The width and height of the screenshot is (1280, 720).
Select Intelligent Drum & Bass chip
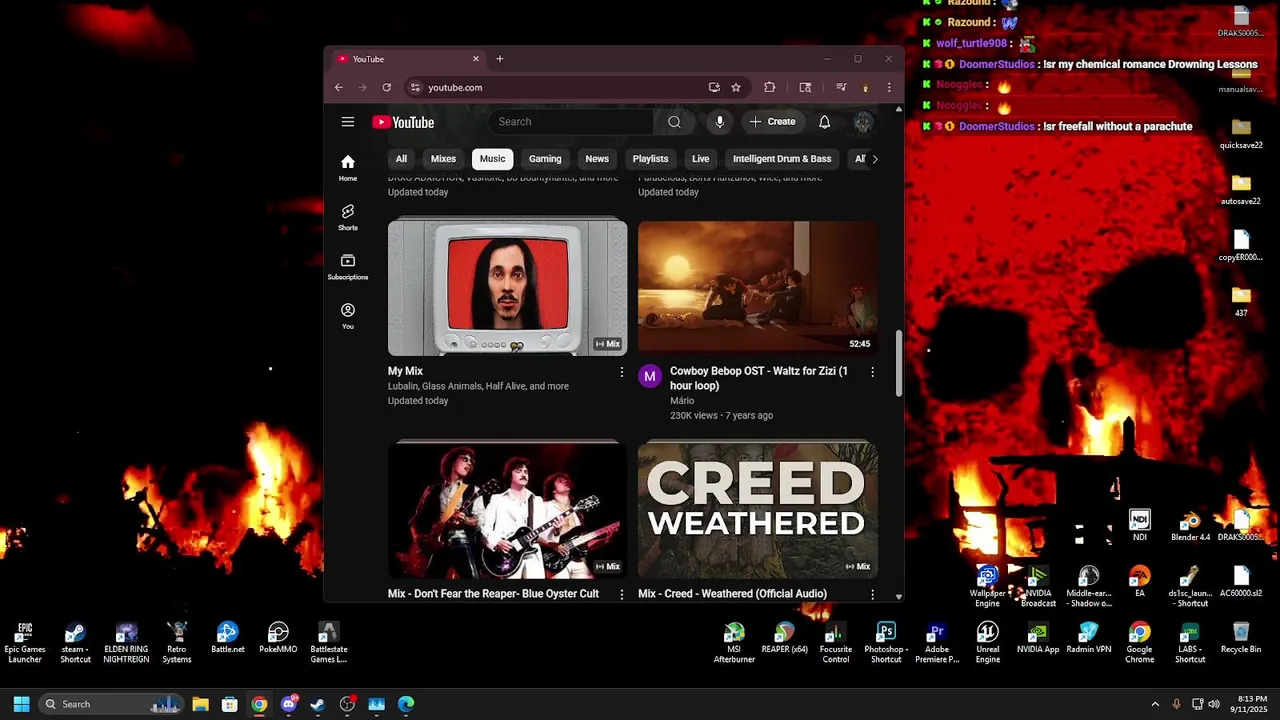point(782,159)
